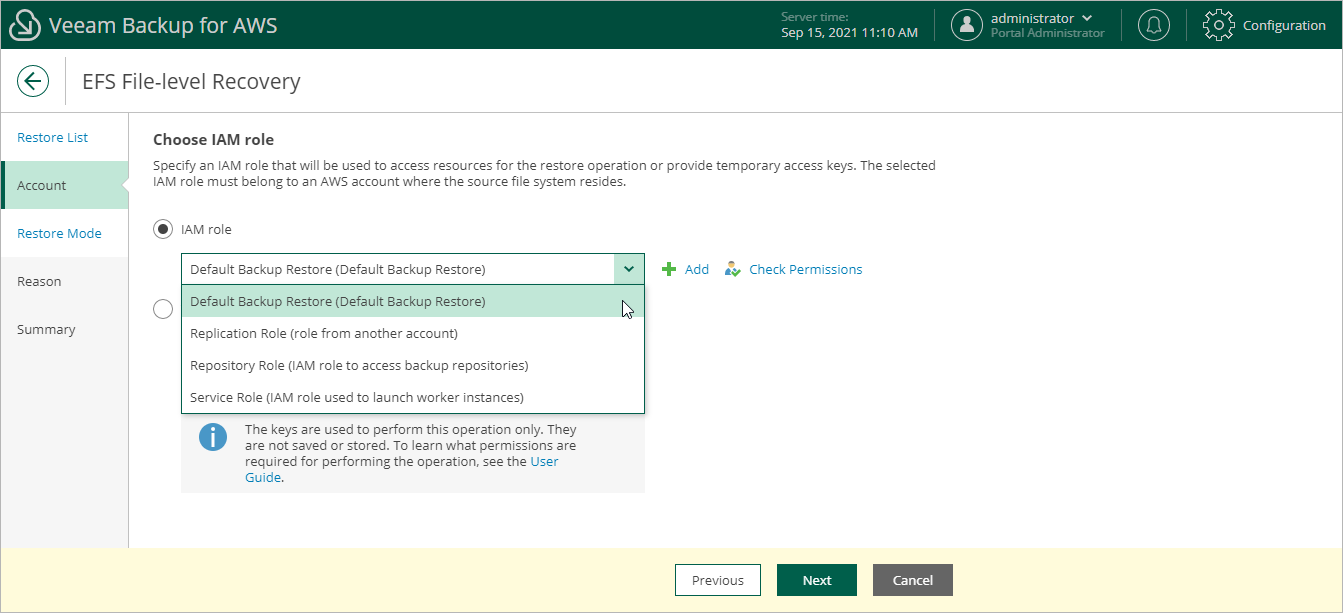Go to the Restore List step

53,137
